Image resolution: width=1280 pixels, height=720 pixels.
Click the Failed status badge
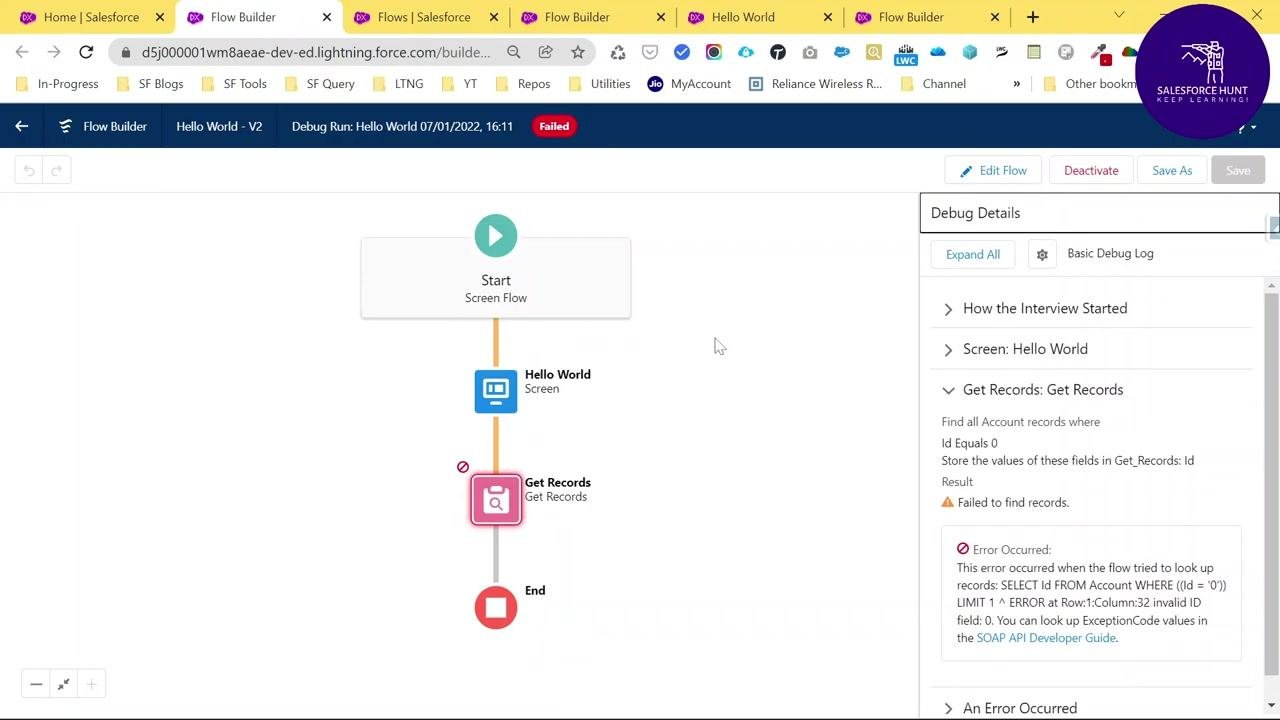coord(554,126)
